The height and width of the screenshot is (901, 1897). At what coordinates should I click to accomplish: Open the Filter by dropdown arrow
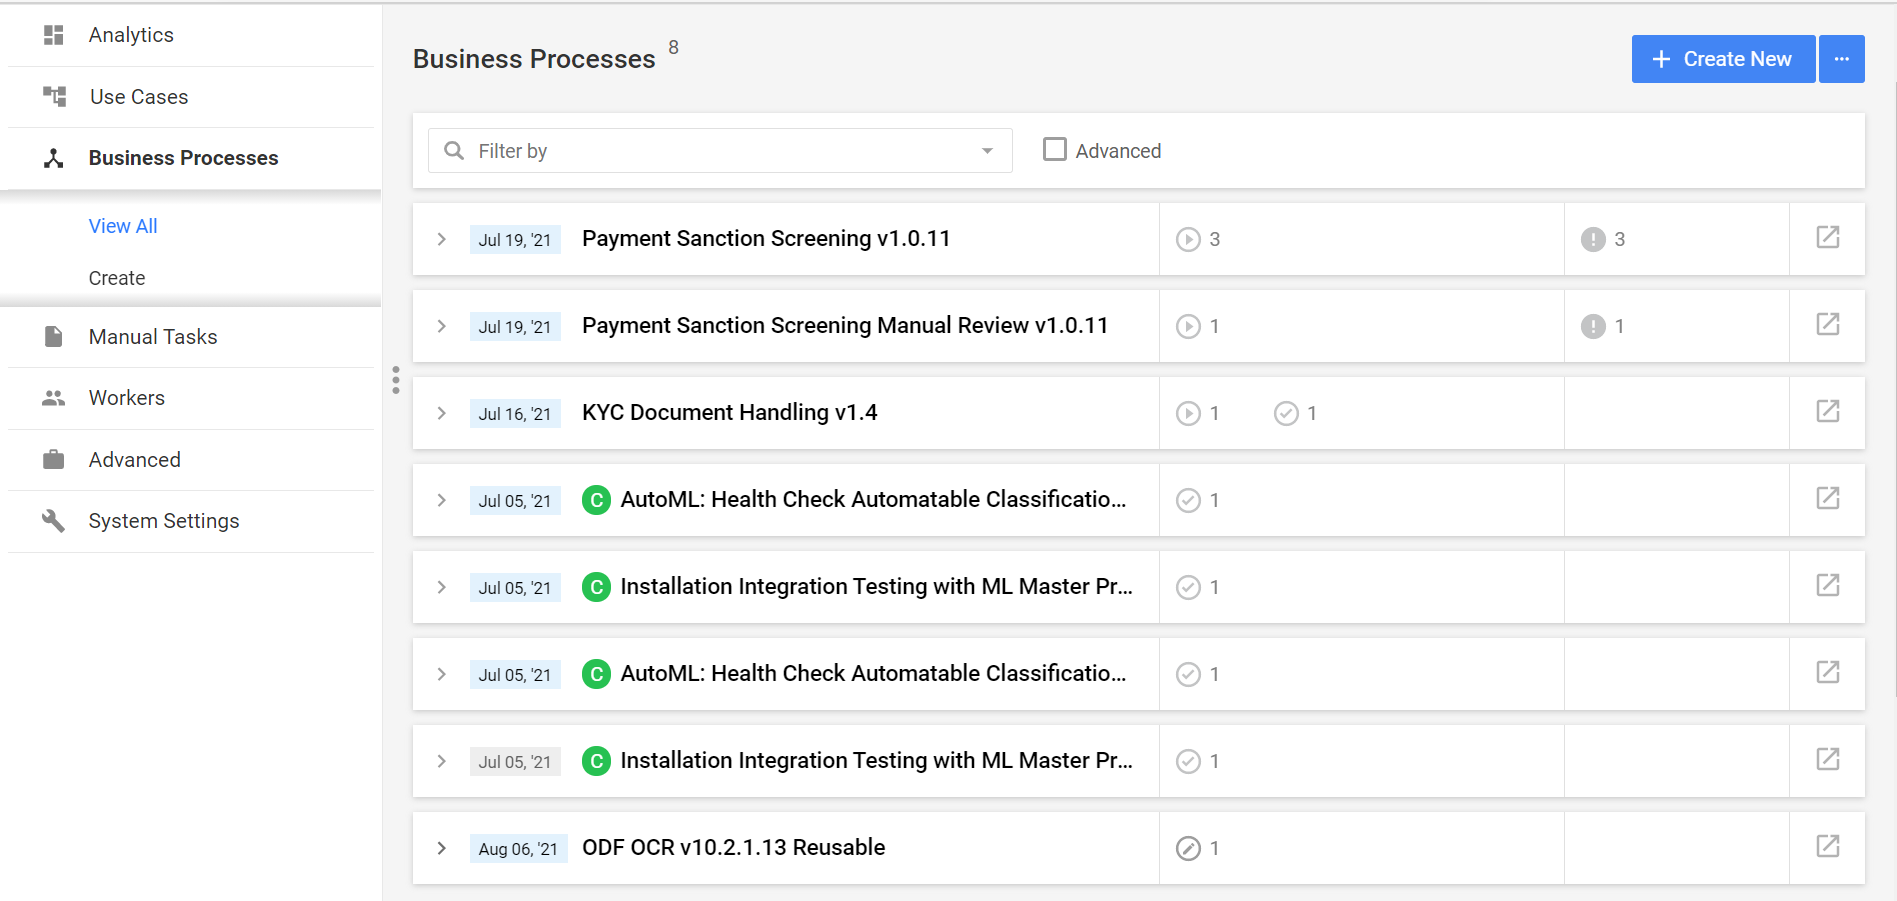987,151
